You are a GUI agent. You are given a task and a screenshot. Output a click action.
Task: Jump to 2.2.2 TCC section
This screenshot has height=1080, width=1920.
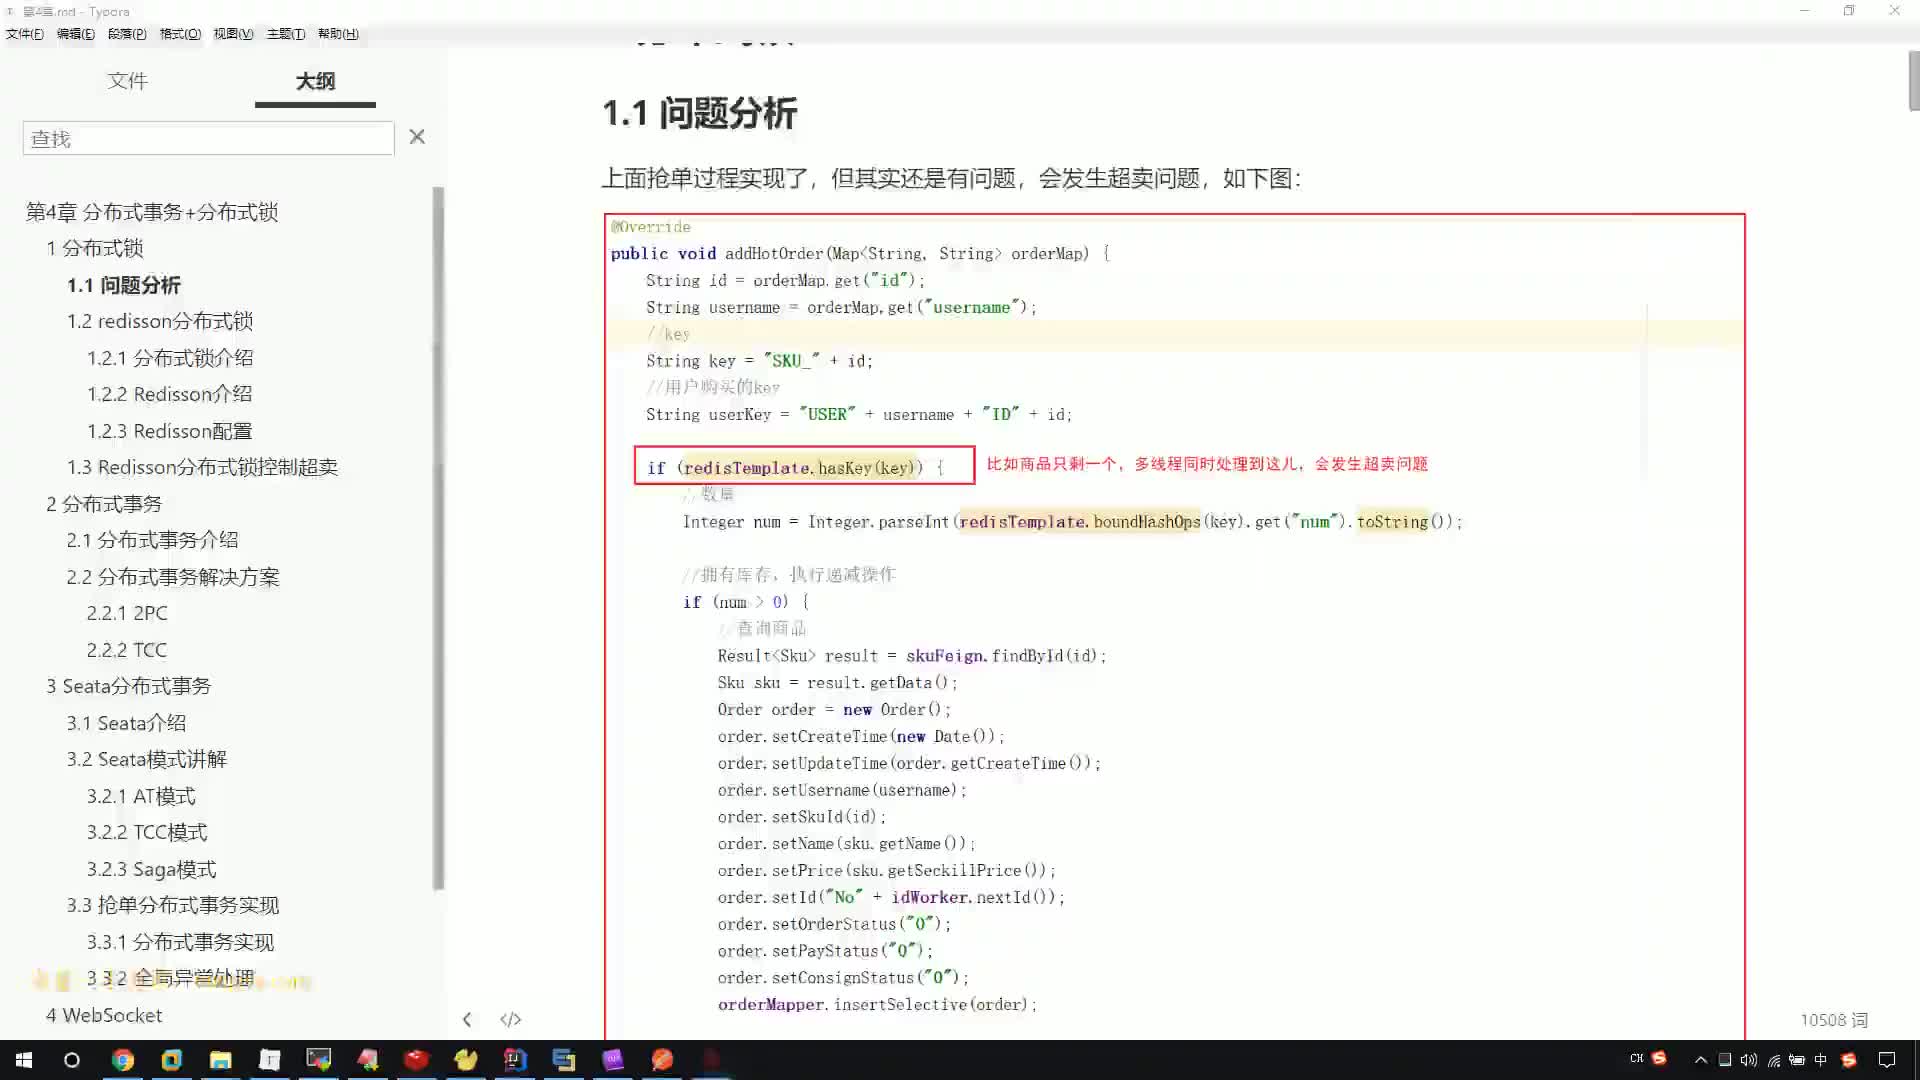(x=127, y=650)
